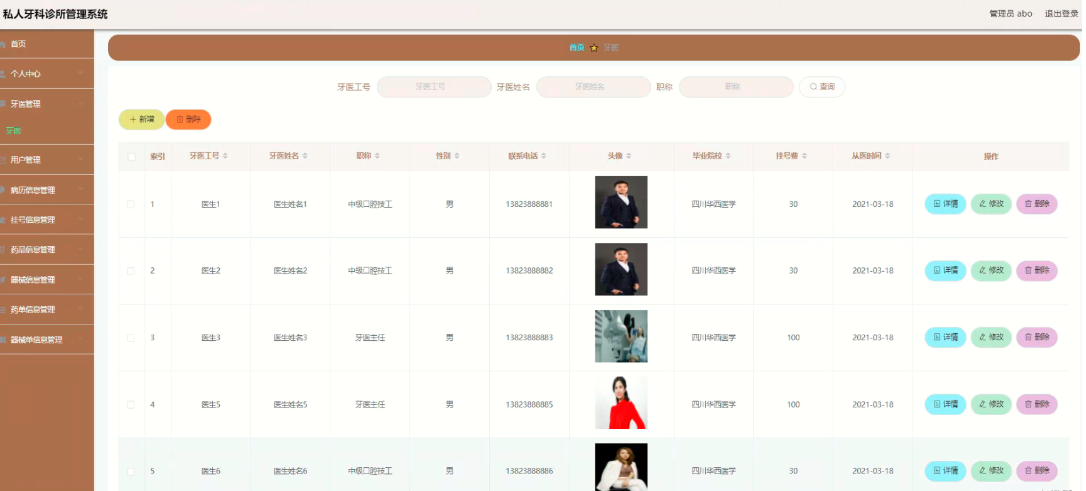Click the sort arrows on 牙医工号 column
This screenshot has width=1086, height=491.
click(x=225, y=157)
